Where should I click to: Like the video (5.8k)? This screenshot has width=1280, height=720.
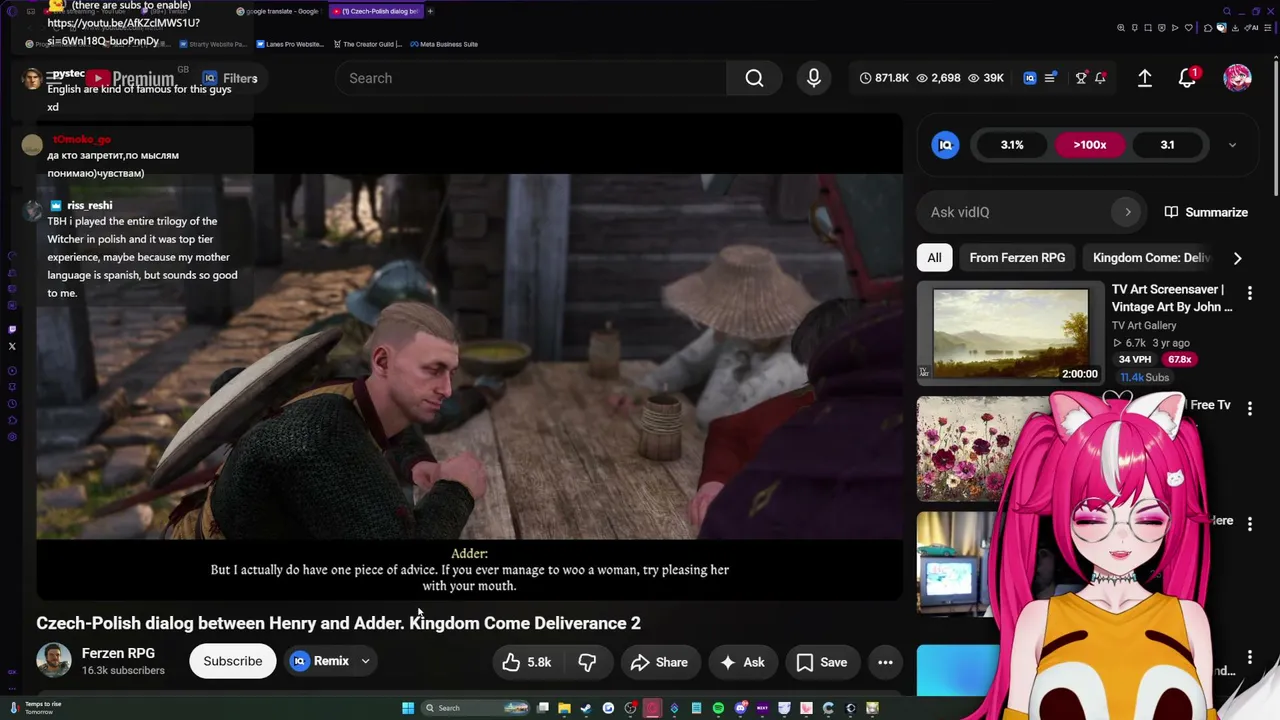[x=527, y=662]
